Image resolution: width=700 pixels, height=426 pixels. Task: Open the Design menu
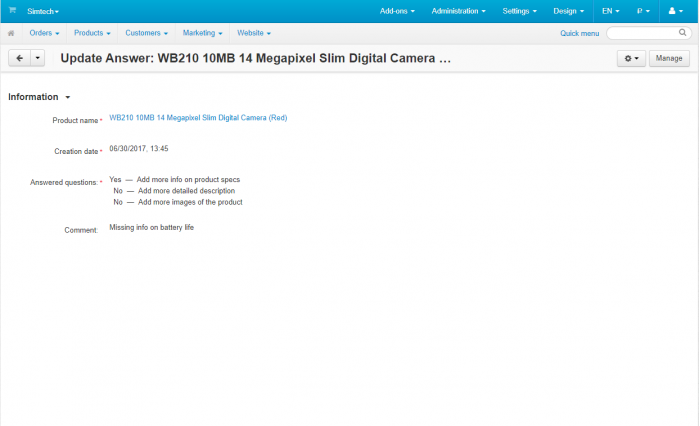(568, 11)
